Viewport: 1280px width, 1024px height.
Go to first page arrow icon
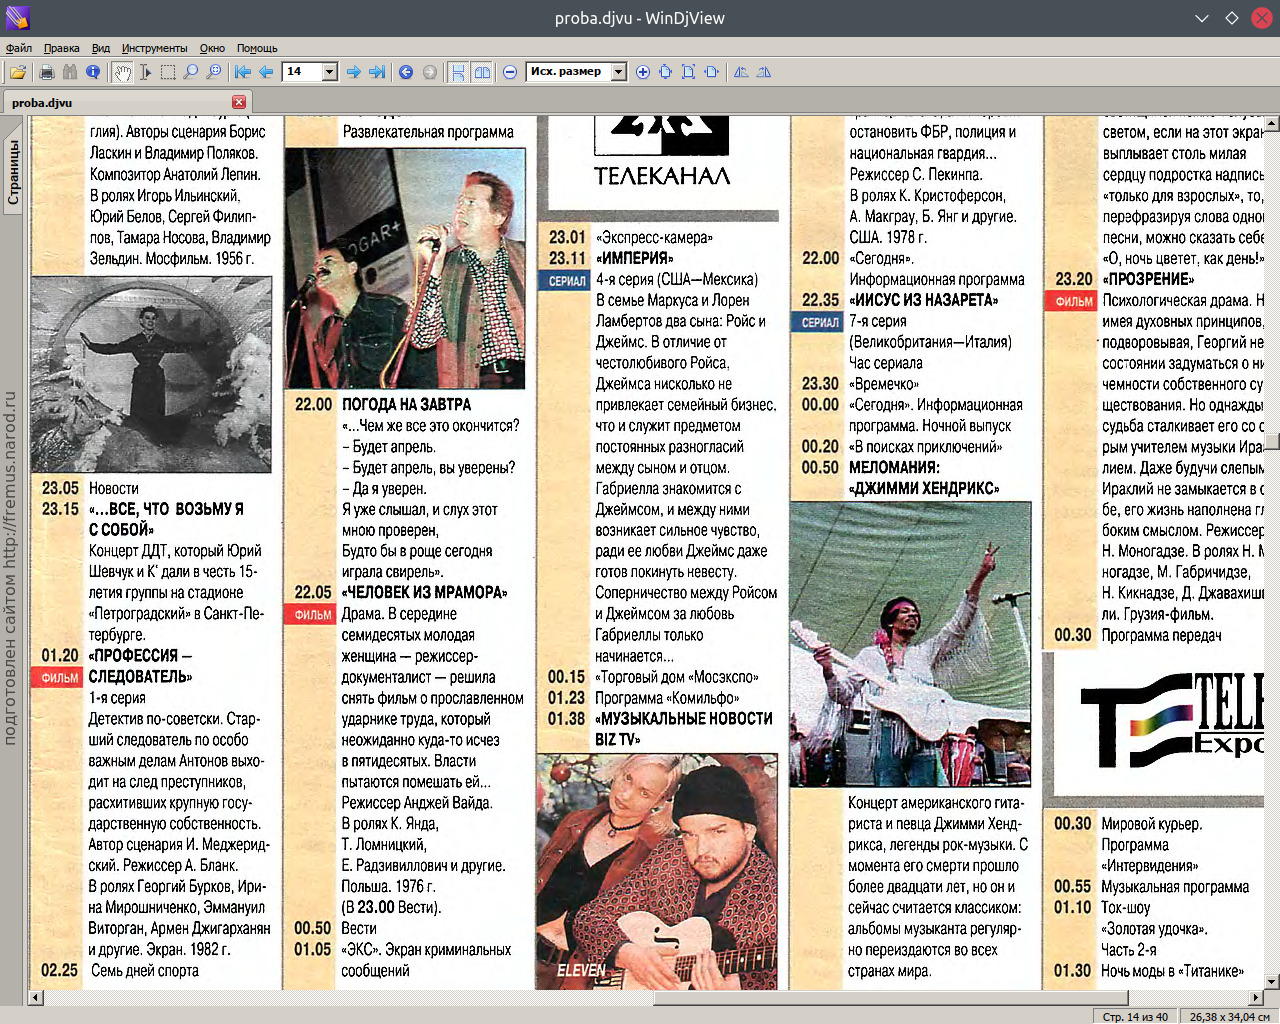pos(243,72)
